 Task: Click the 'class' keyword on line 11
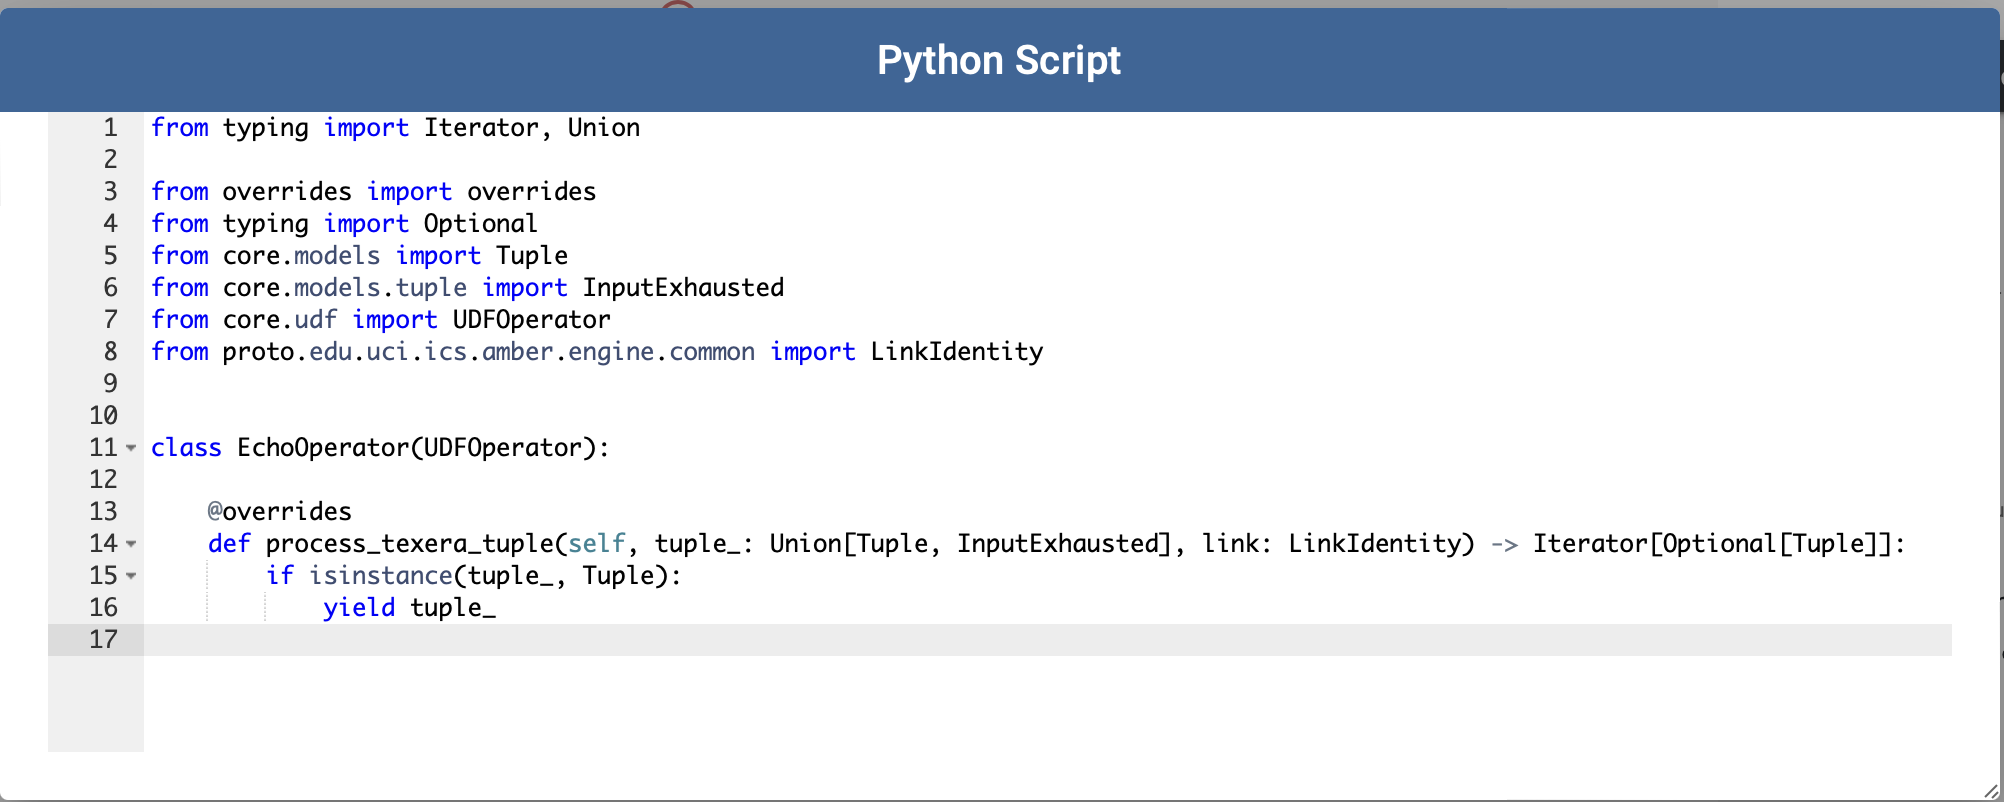tap(186, 448)
